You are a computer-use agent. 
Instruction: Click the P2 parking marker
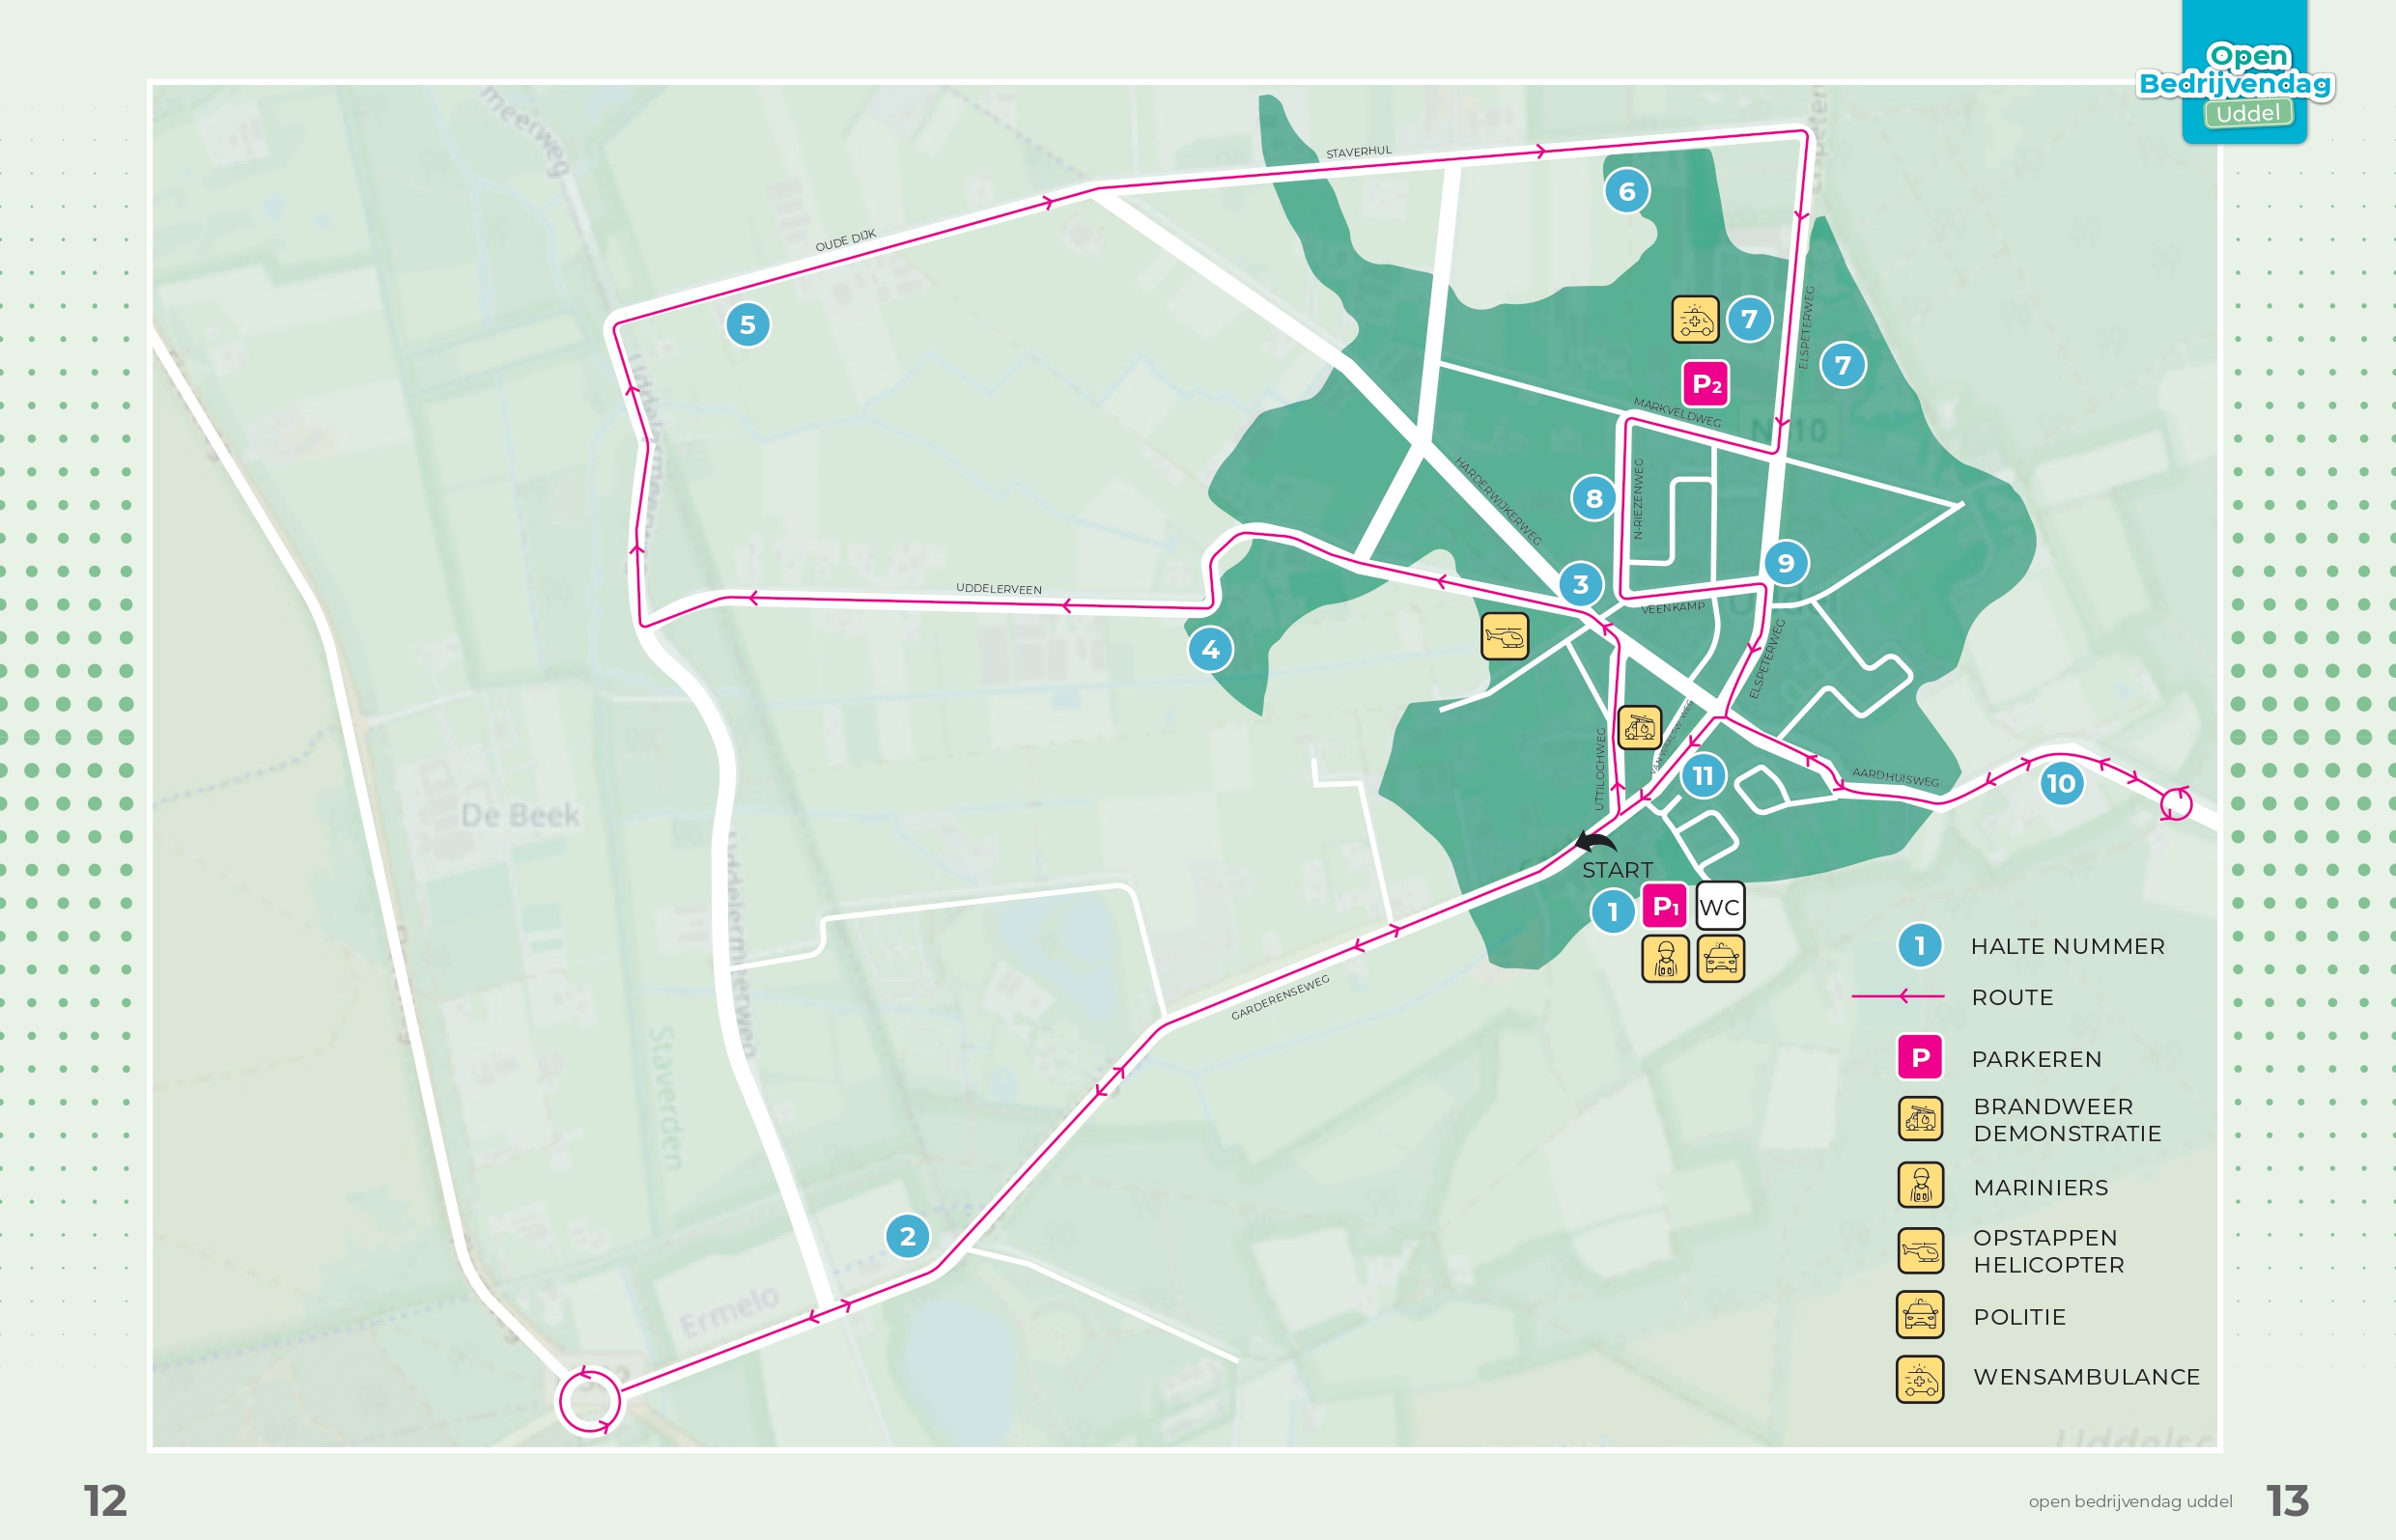click(x=1706, y=384)
